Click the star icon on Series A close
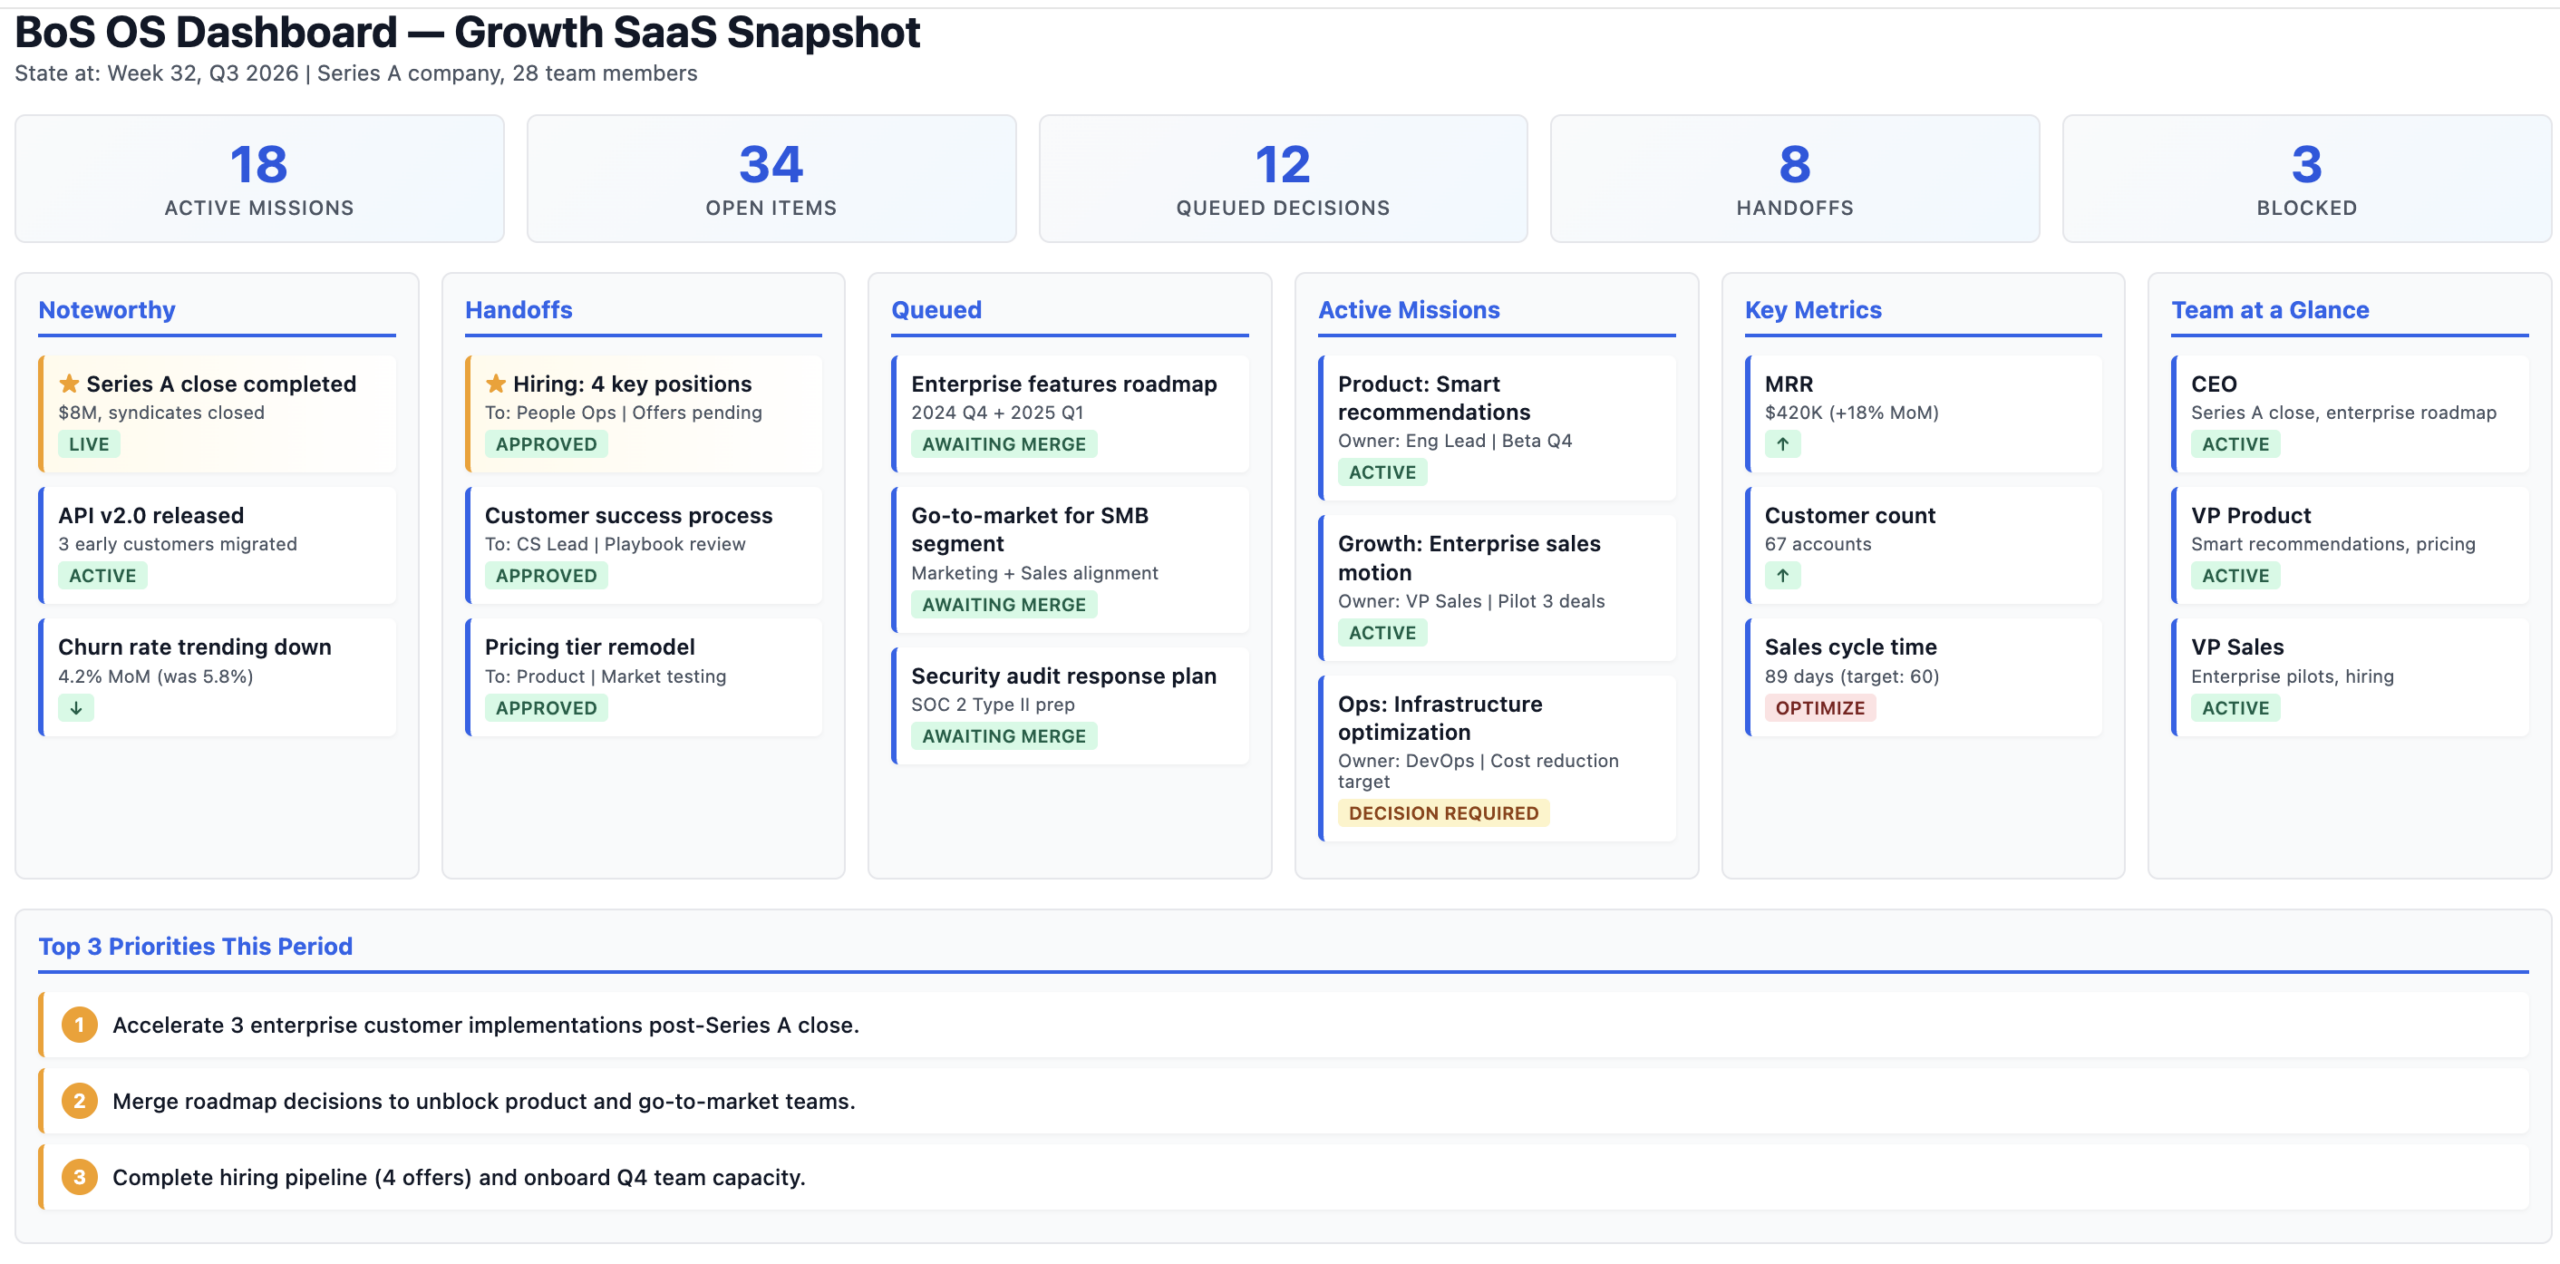Screen dimensions: 2560x1264 point(69,384)
